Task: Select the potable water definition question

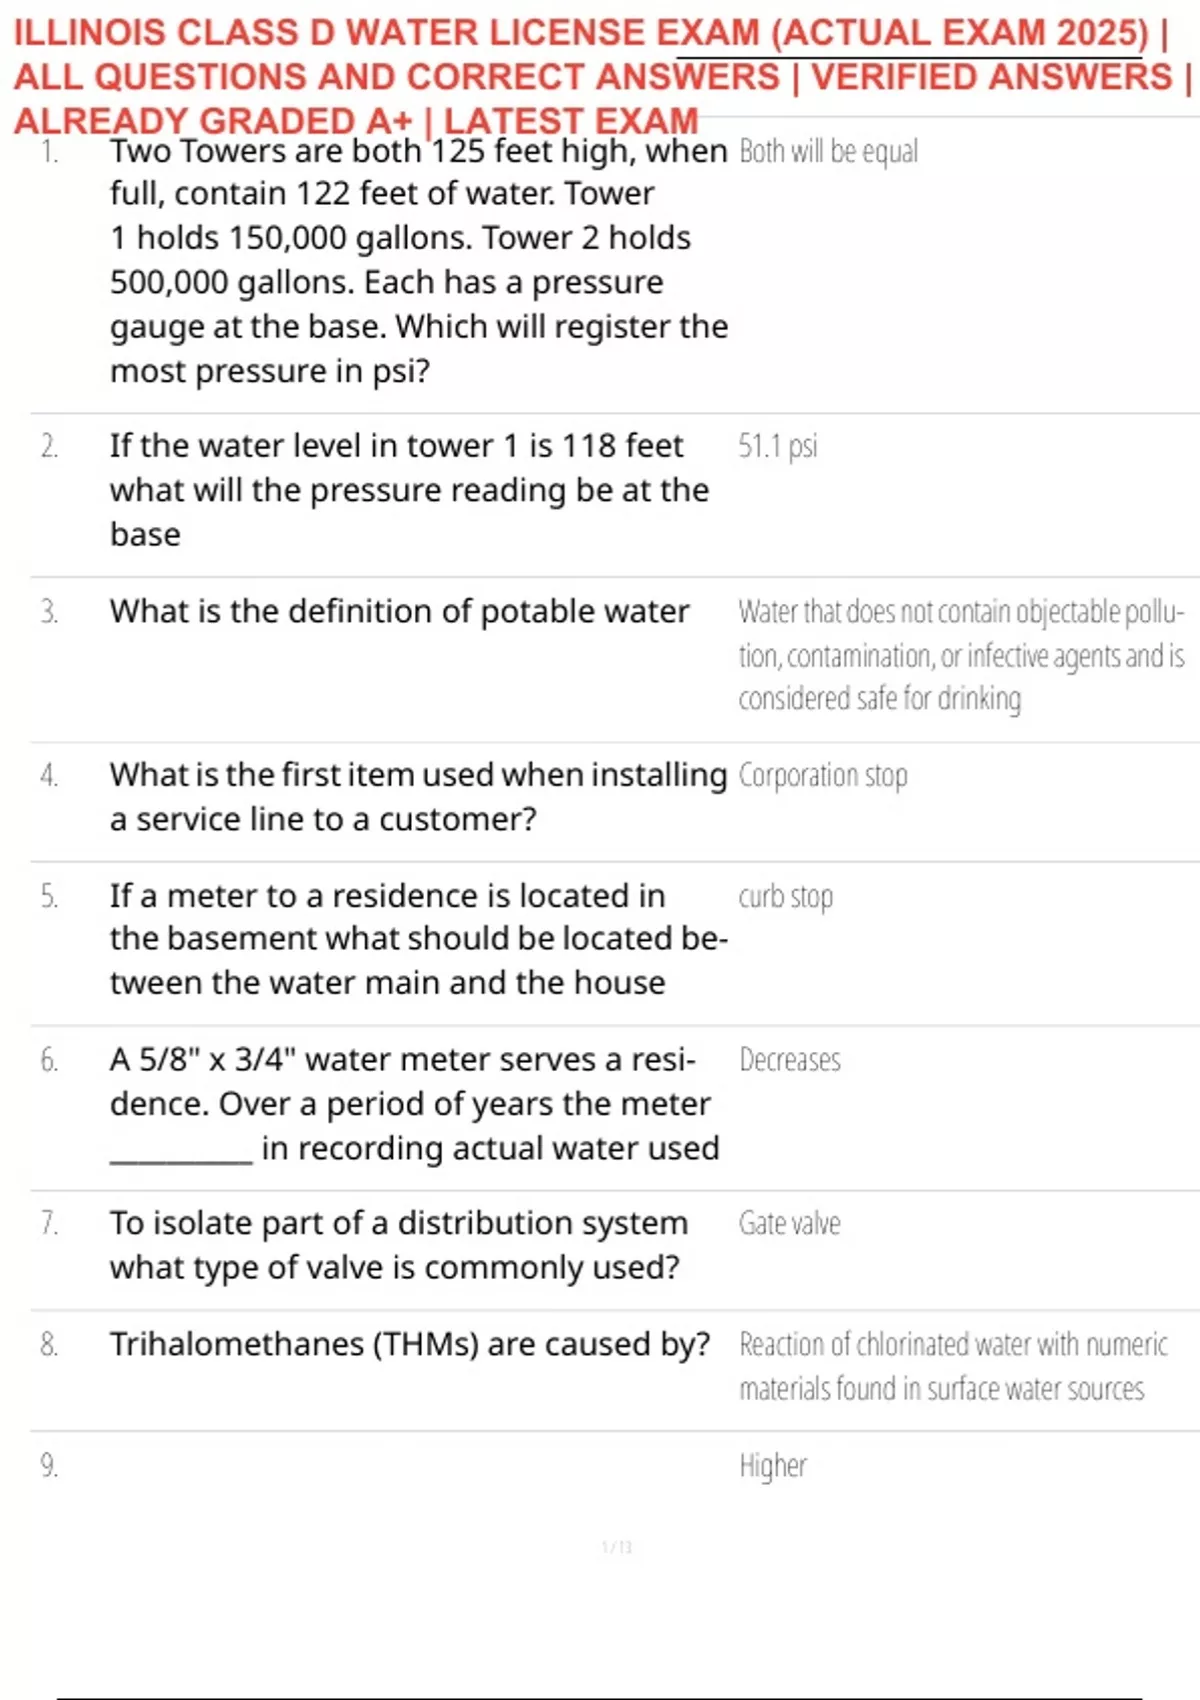Action: coord(400,611)
